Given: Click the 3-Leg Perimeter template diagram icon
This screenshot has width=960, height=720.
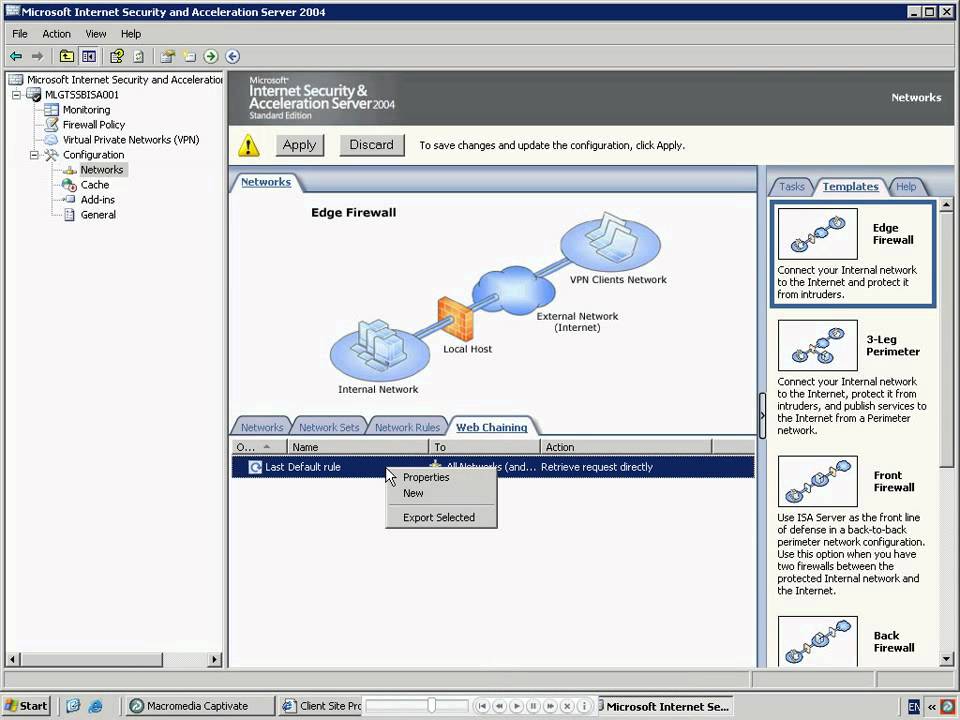Looking at the screenshot, I should click(817, 345).
